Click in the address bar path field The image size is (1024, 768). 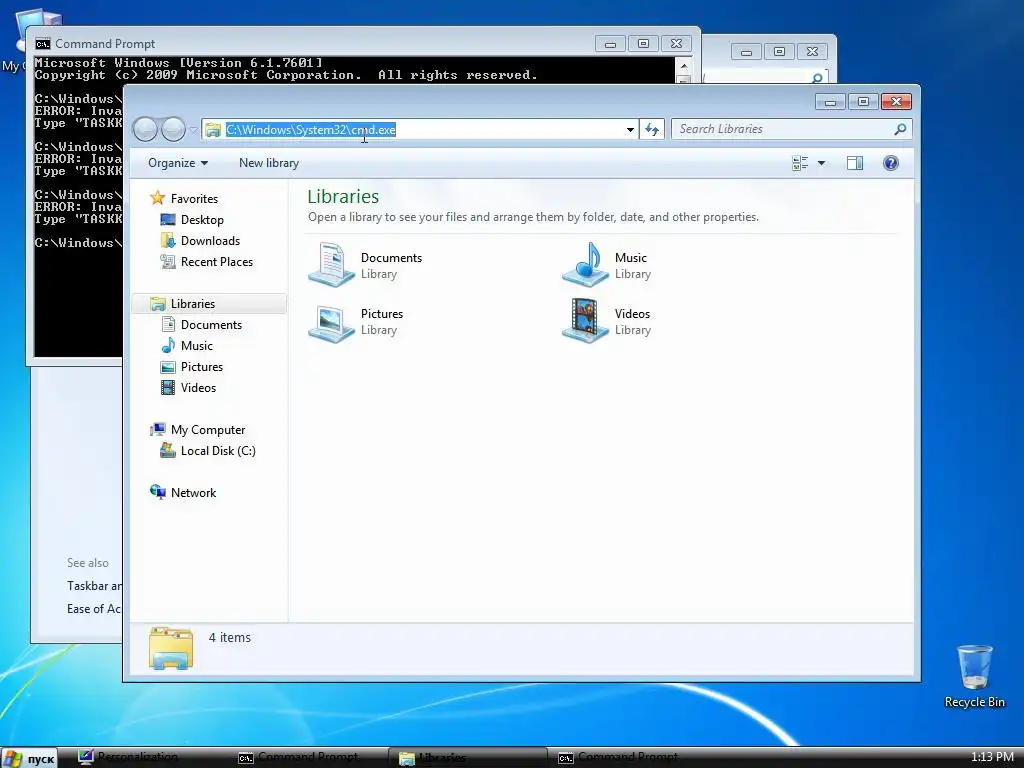pyautogui.click(x=419, y=129)
